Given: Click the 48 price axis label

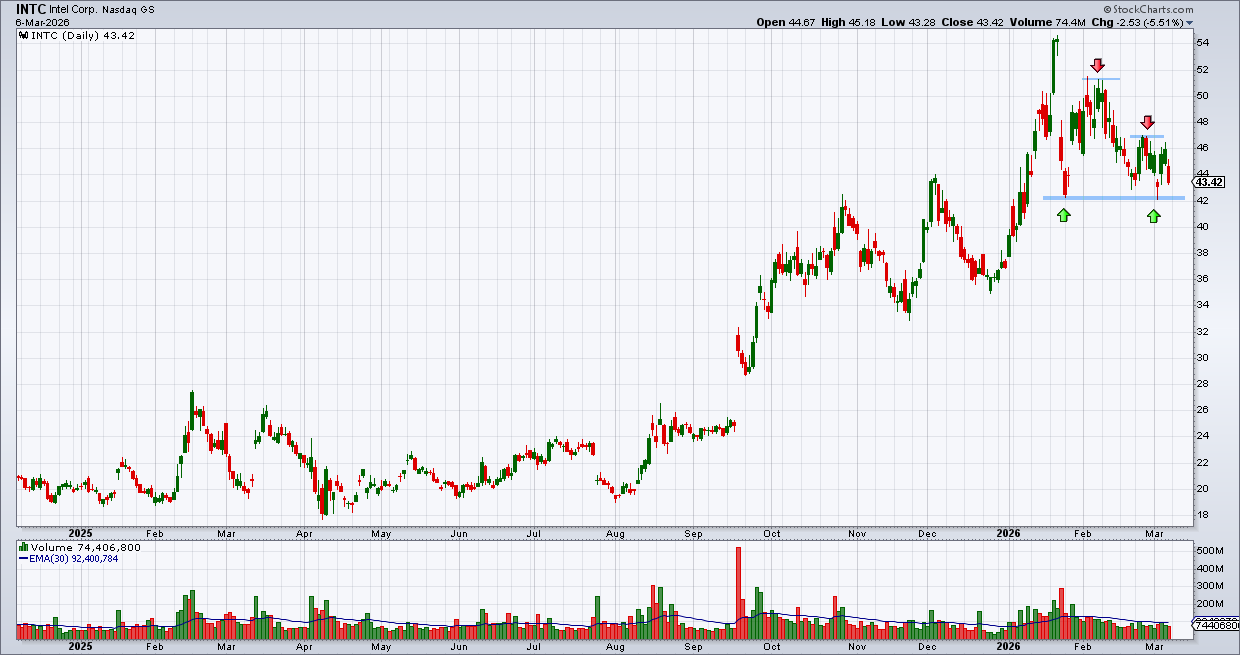Looking at the screenshot, I should 1204,122.
